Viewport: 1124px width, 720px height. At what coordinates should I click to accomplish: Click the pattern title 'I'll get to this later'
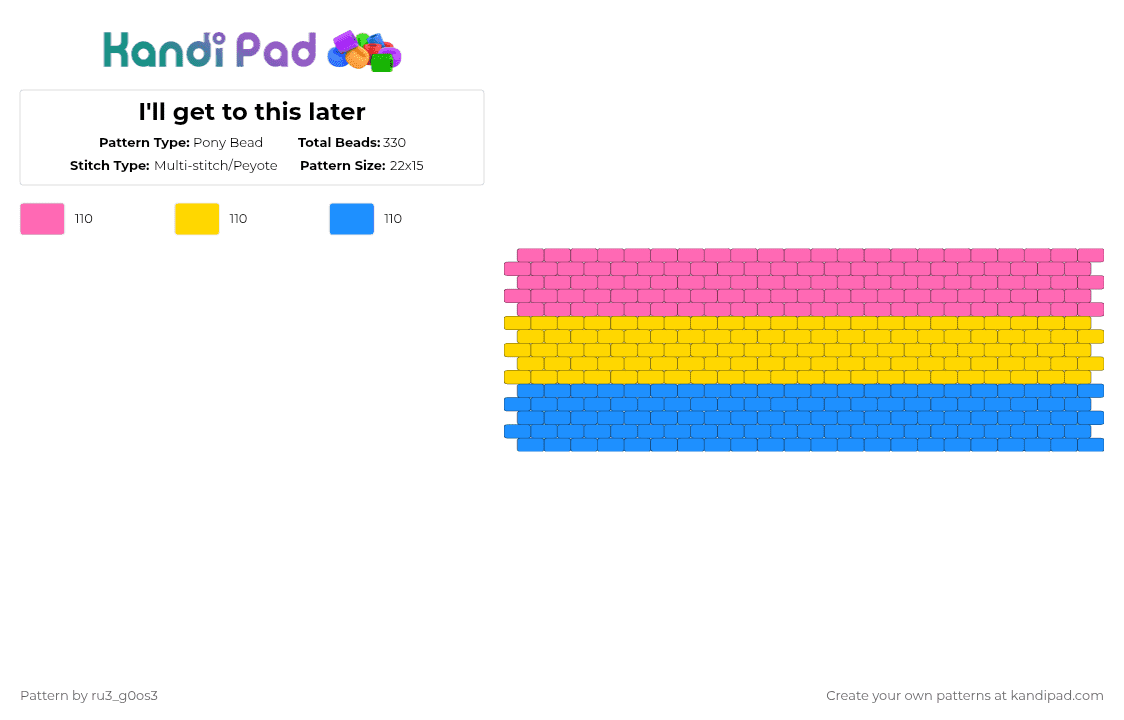coord(252,112)
